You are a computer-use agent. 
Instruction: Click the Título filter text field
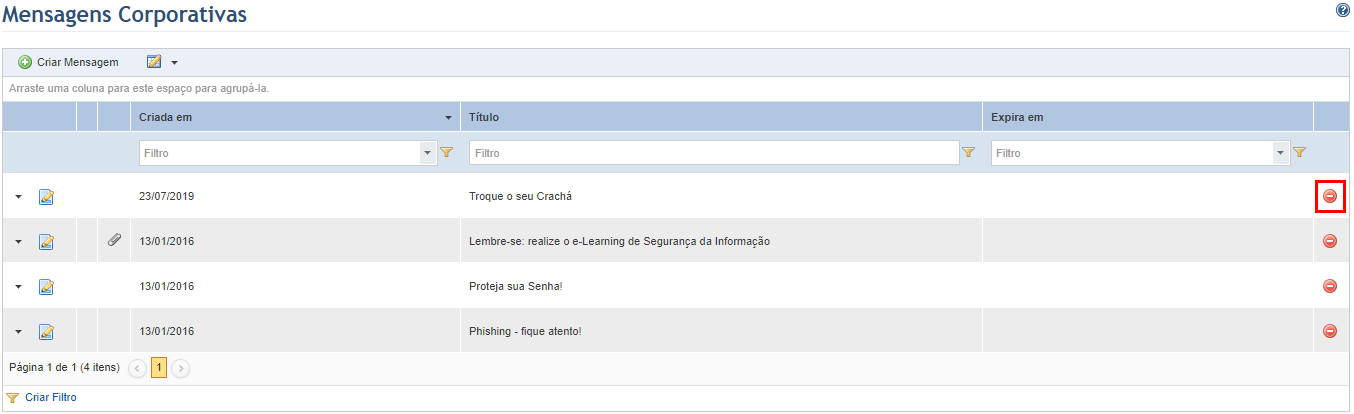point(714,153)
